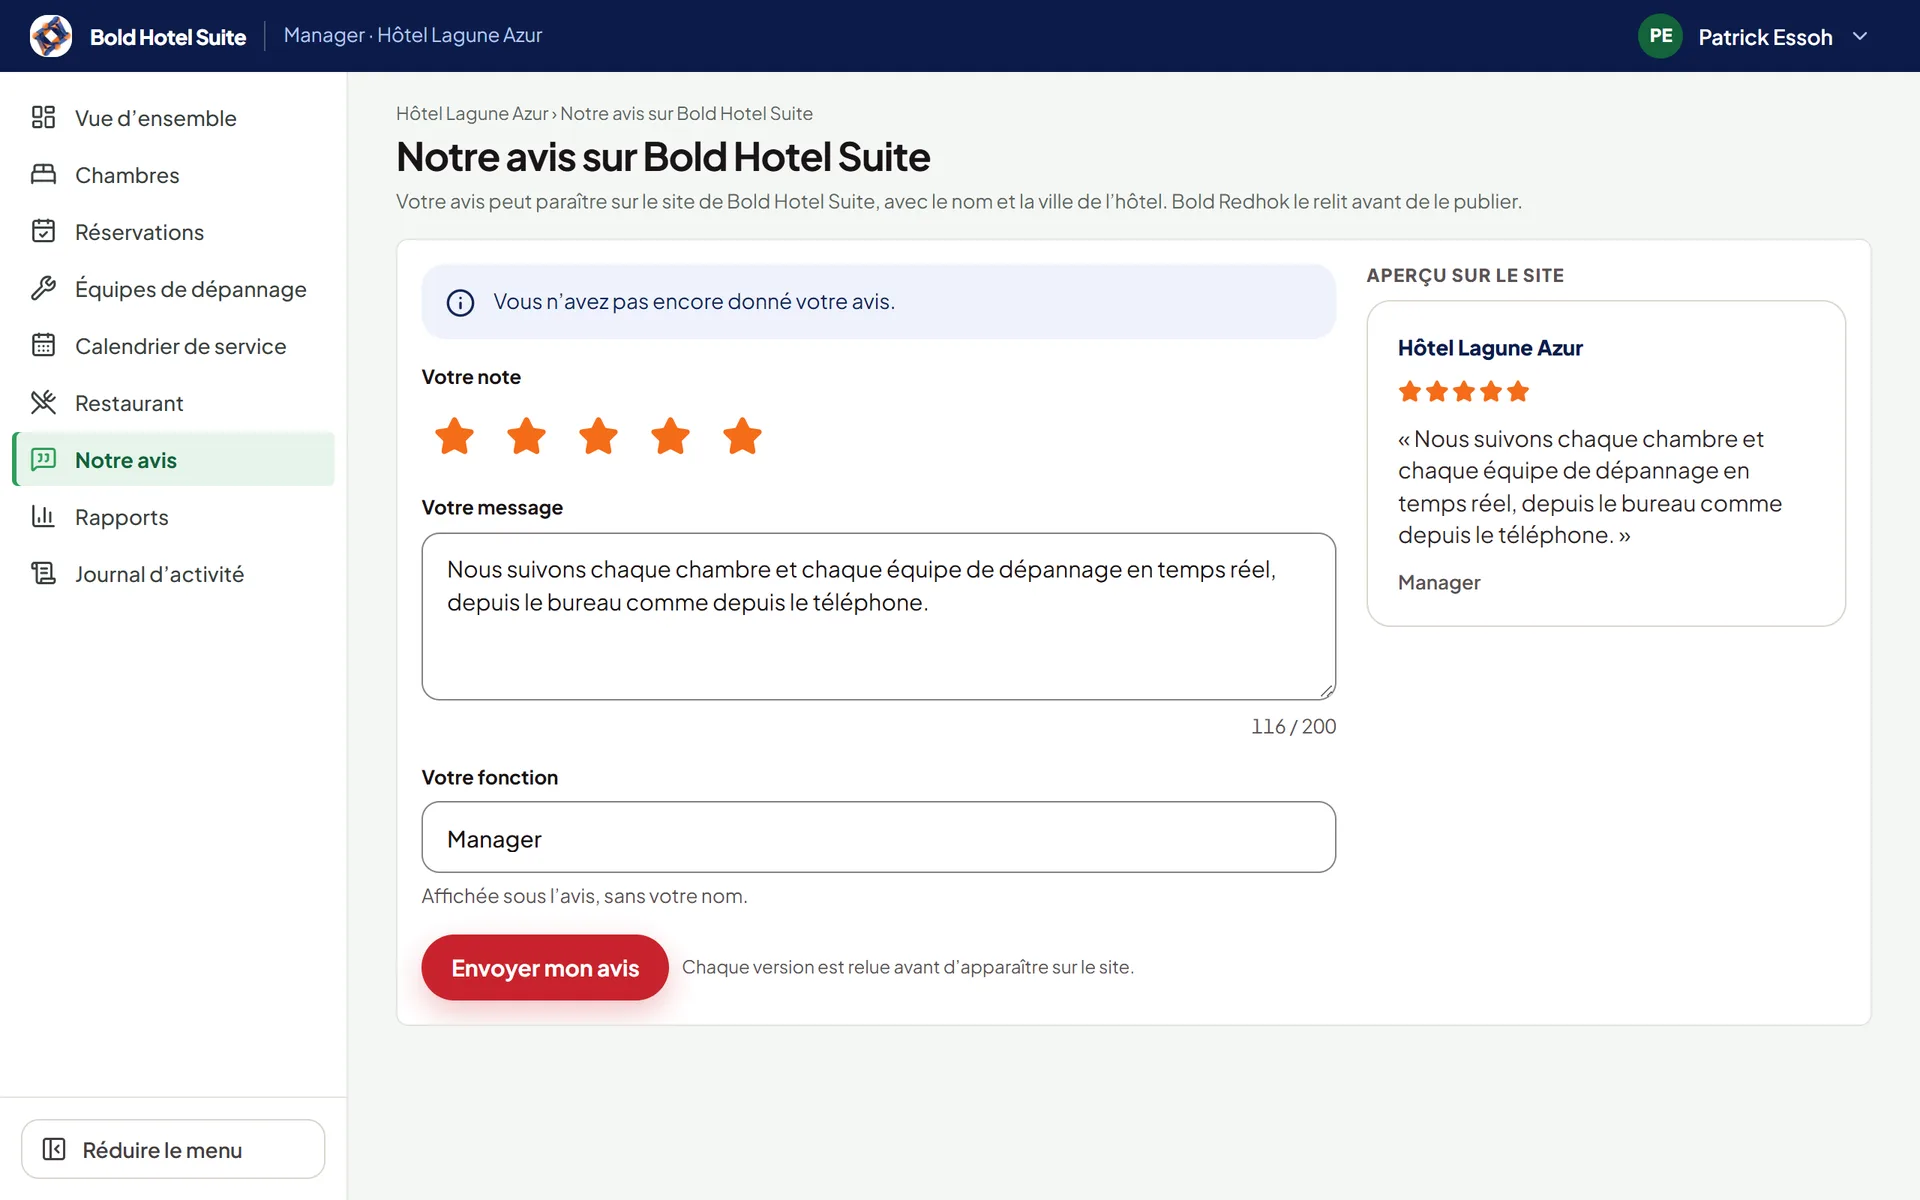Open the Journal d'activité scroll icon

(x=43, y=574)
